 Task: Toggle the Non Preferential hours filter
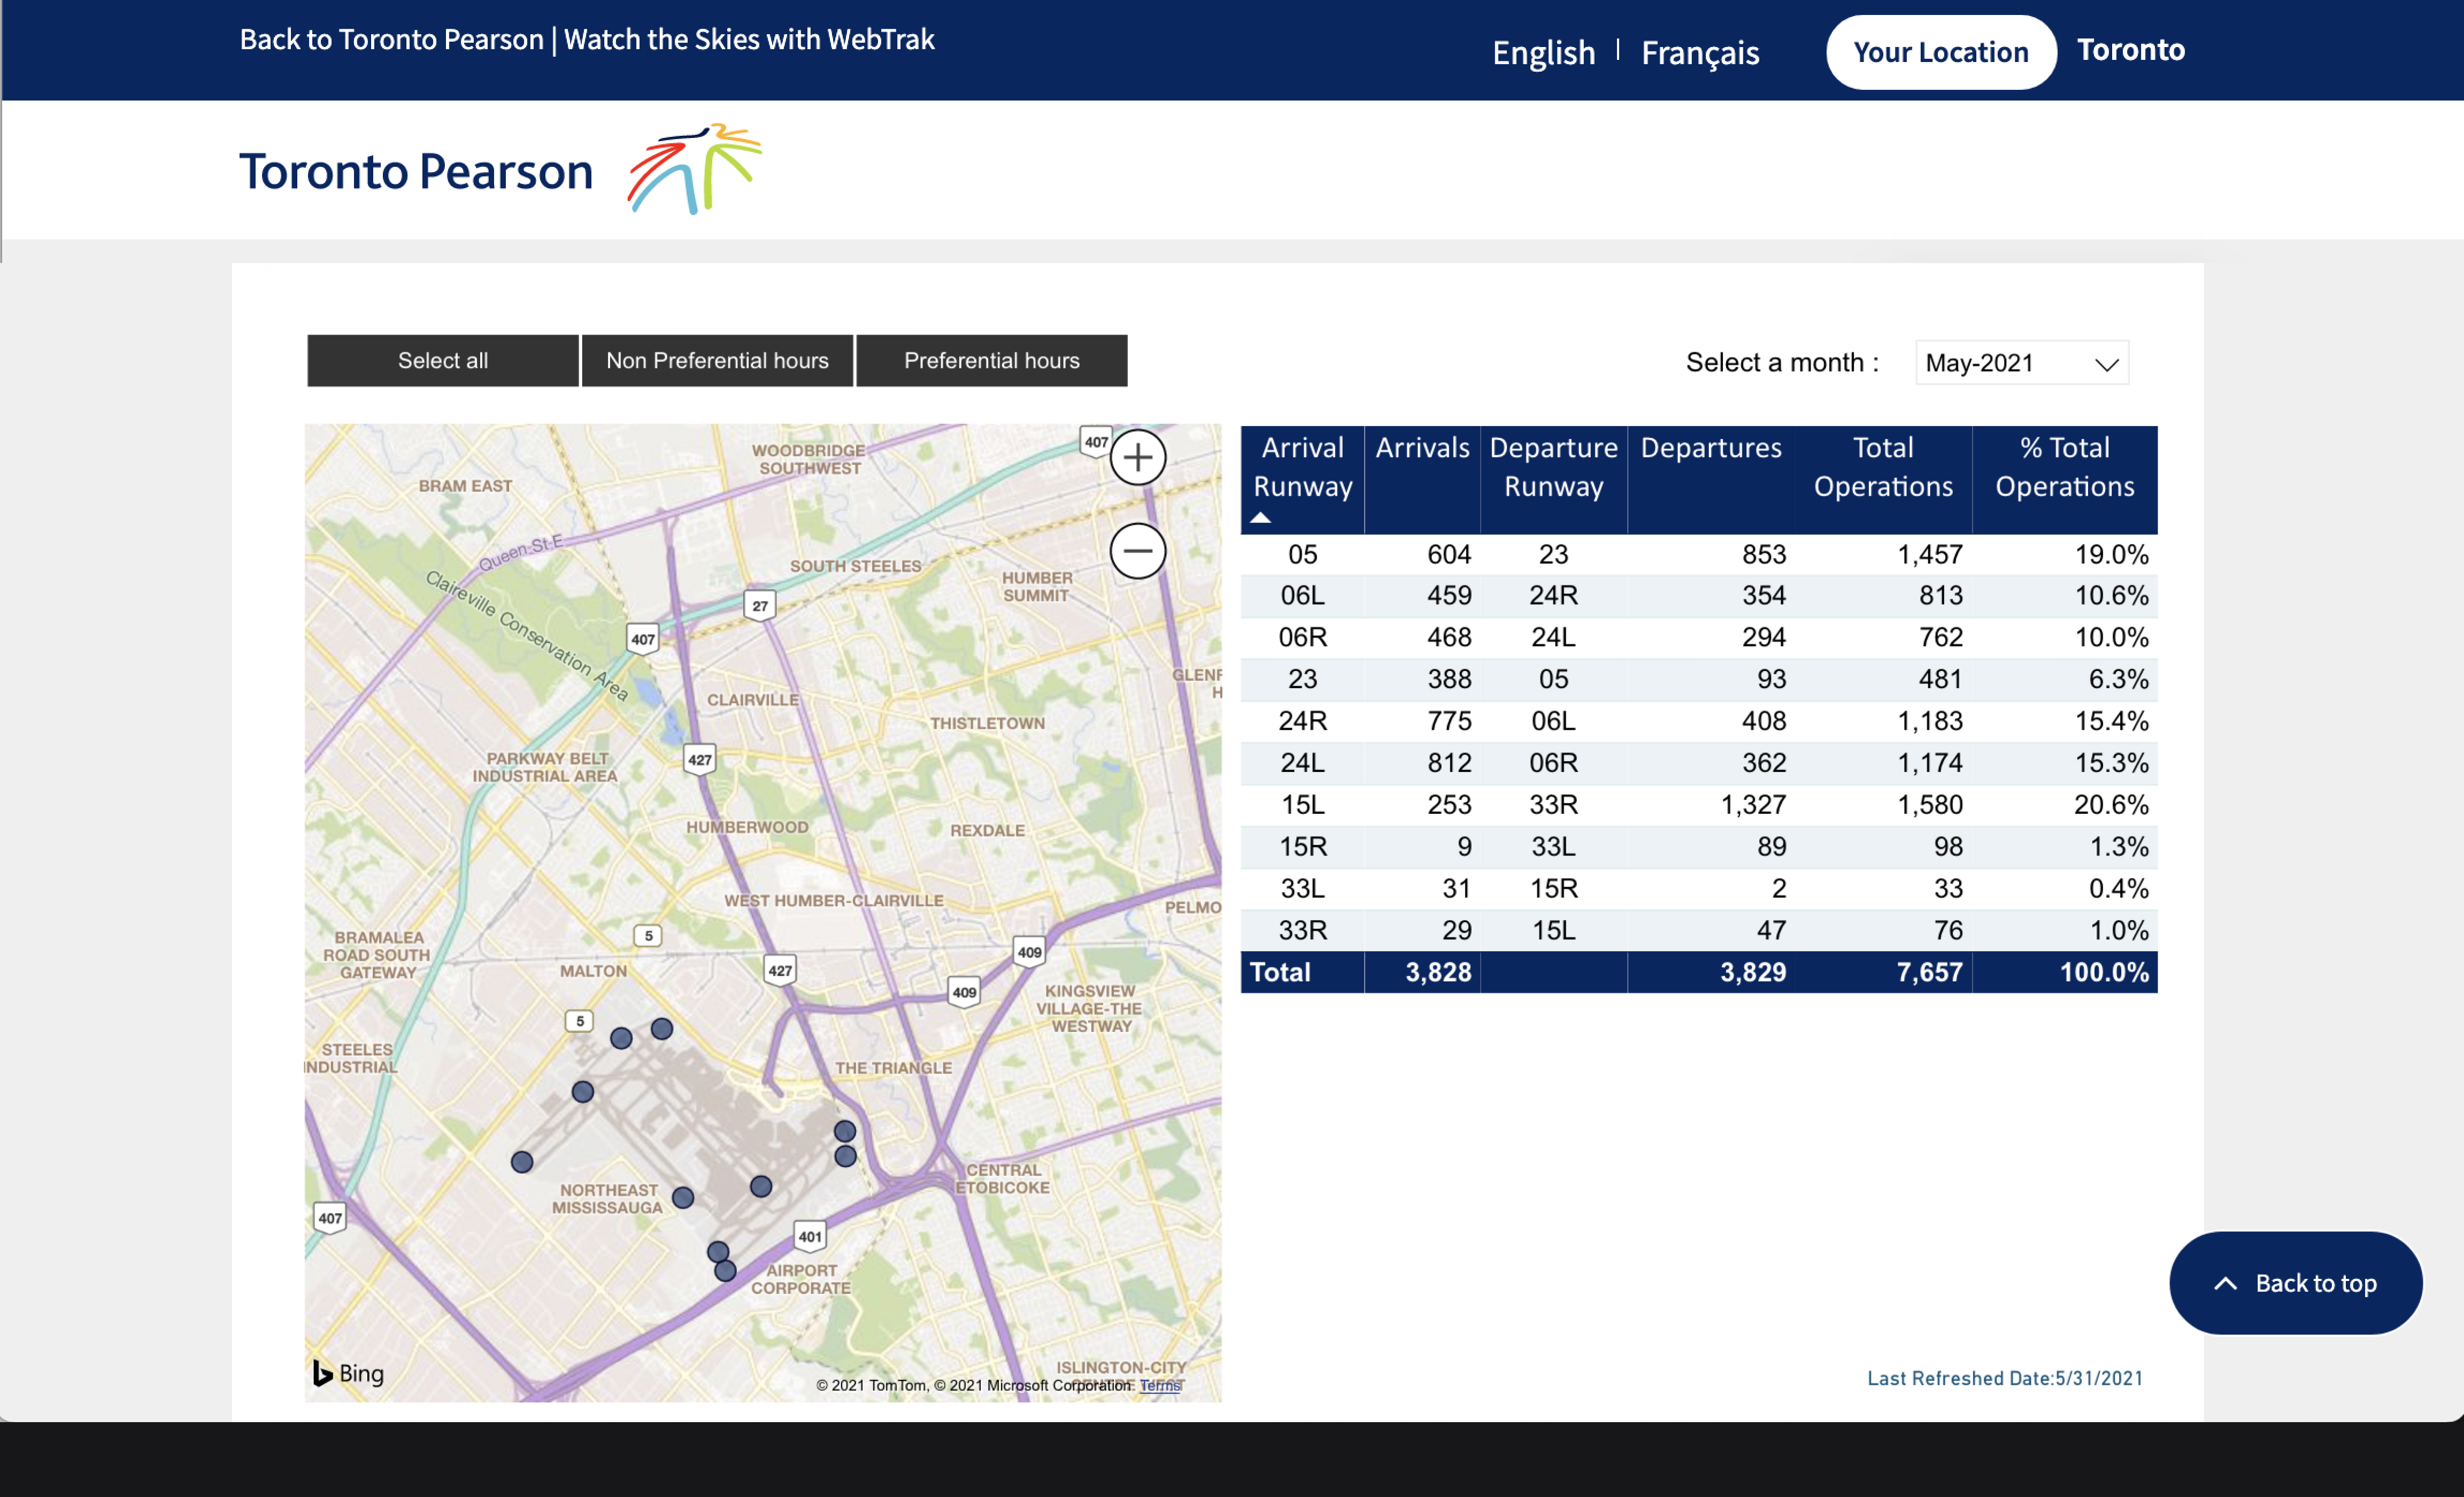[717, 360]
